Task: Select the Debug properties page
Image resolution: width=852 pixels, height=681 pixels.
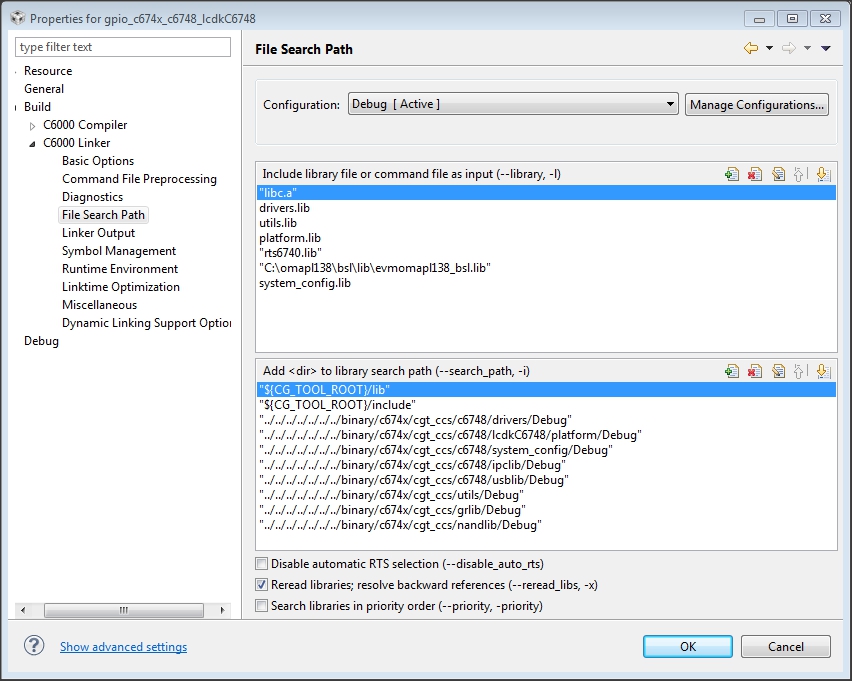Action: (41, 341)
